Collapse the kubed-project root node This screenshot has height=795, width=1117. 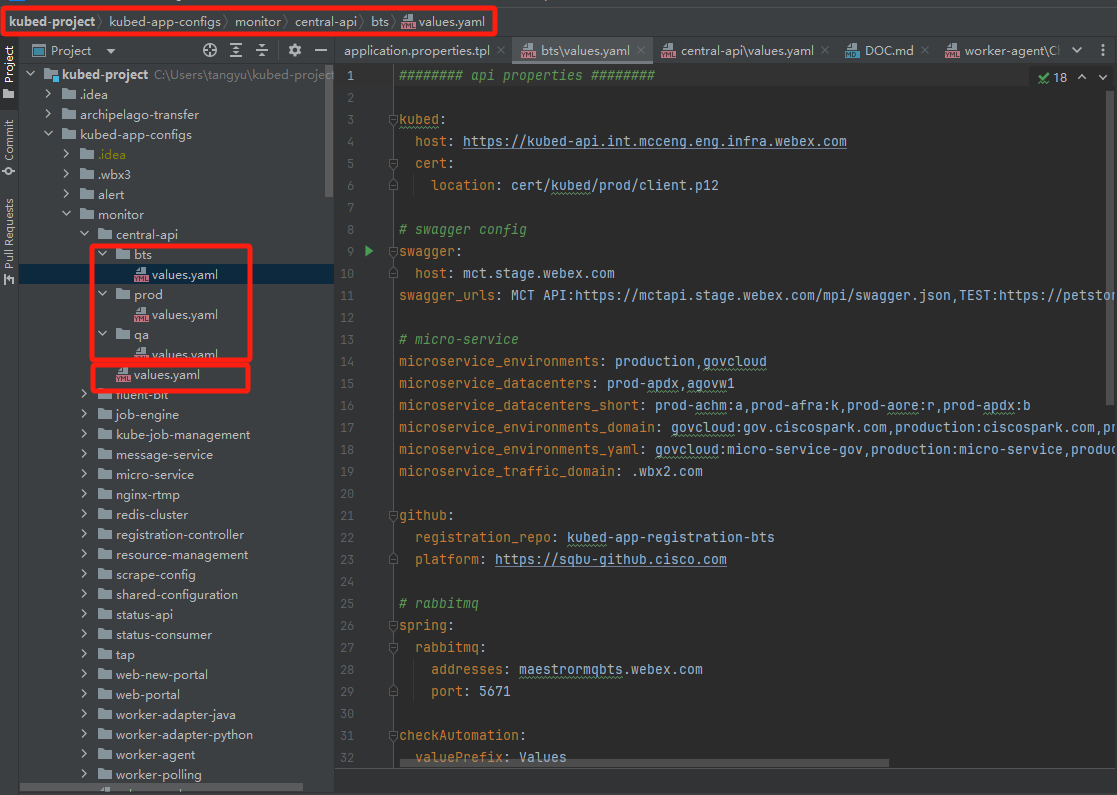tap(31, 74)
